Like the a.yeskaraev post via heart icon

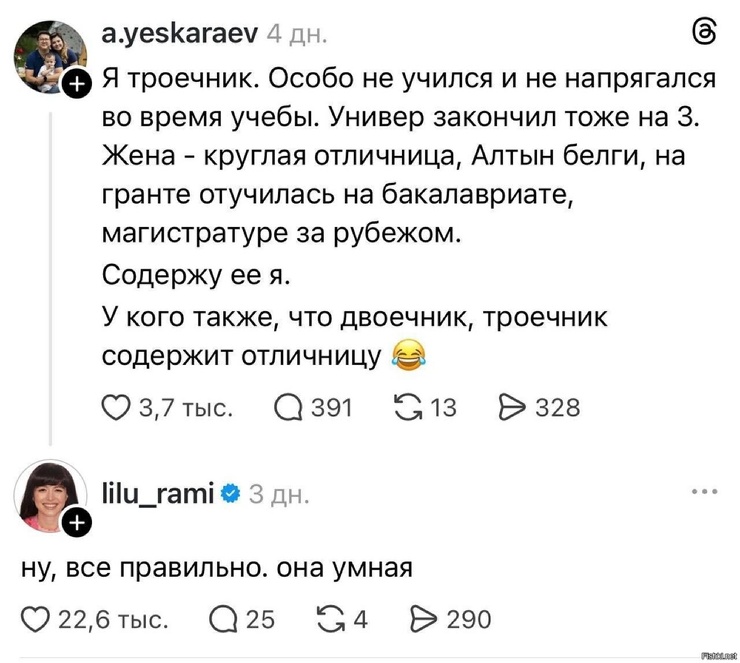tap(118, 407)
